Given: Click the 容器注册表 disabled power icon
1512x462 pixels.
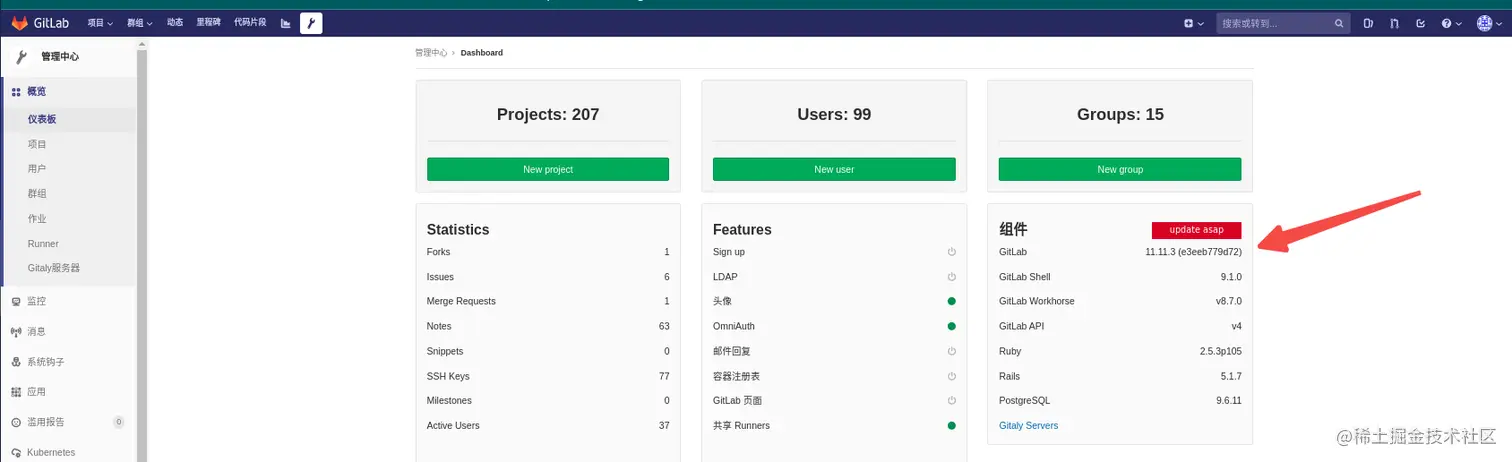Looking at the screenshot, I should [951, 376].
